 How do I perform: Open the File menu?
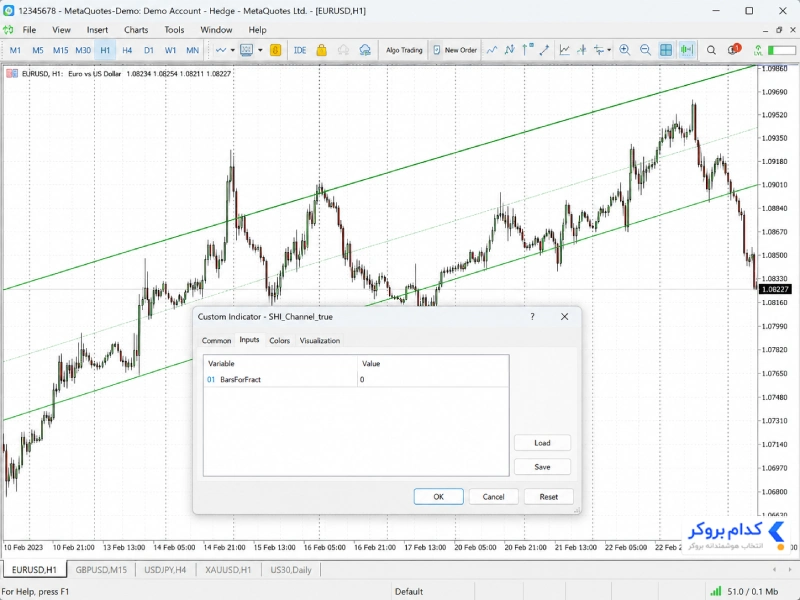pyautogui.click(x=29, y=30)
